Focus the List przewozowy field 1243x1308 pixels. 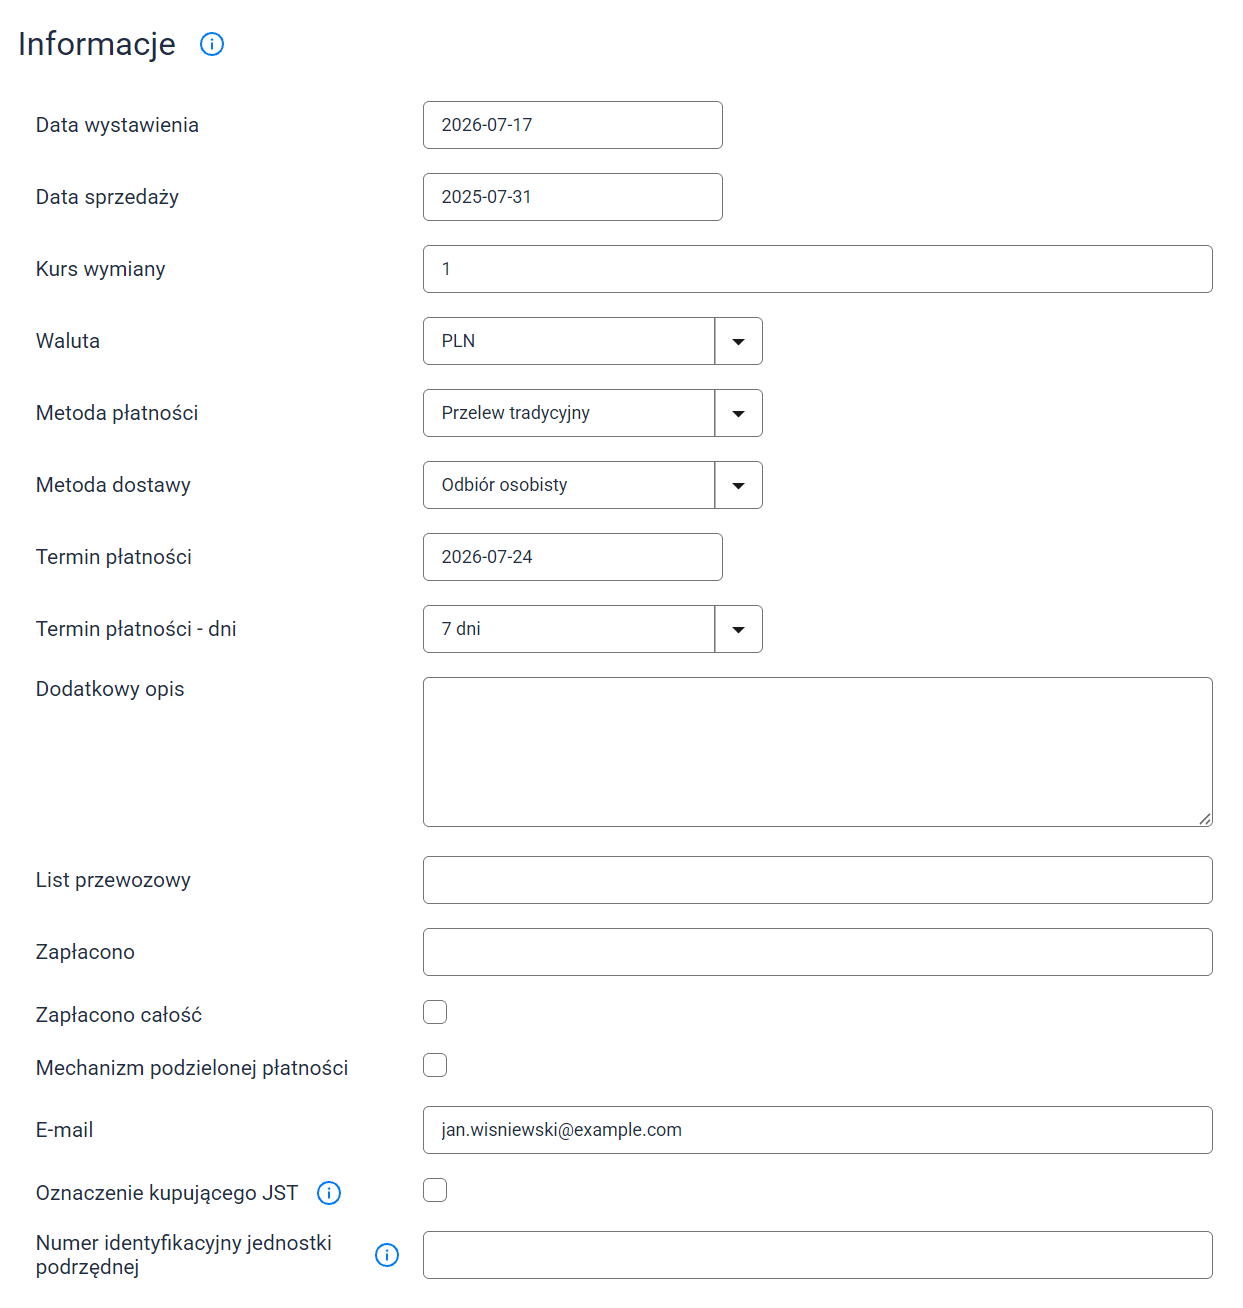point(818,880)
